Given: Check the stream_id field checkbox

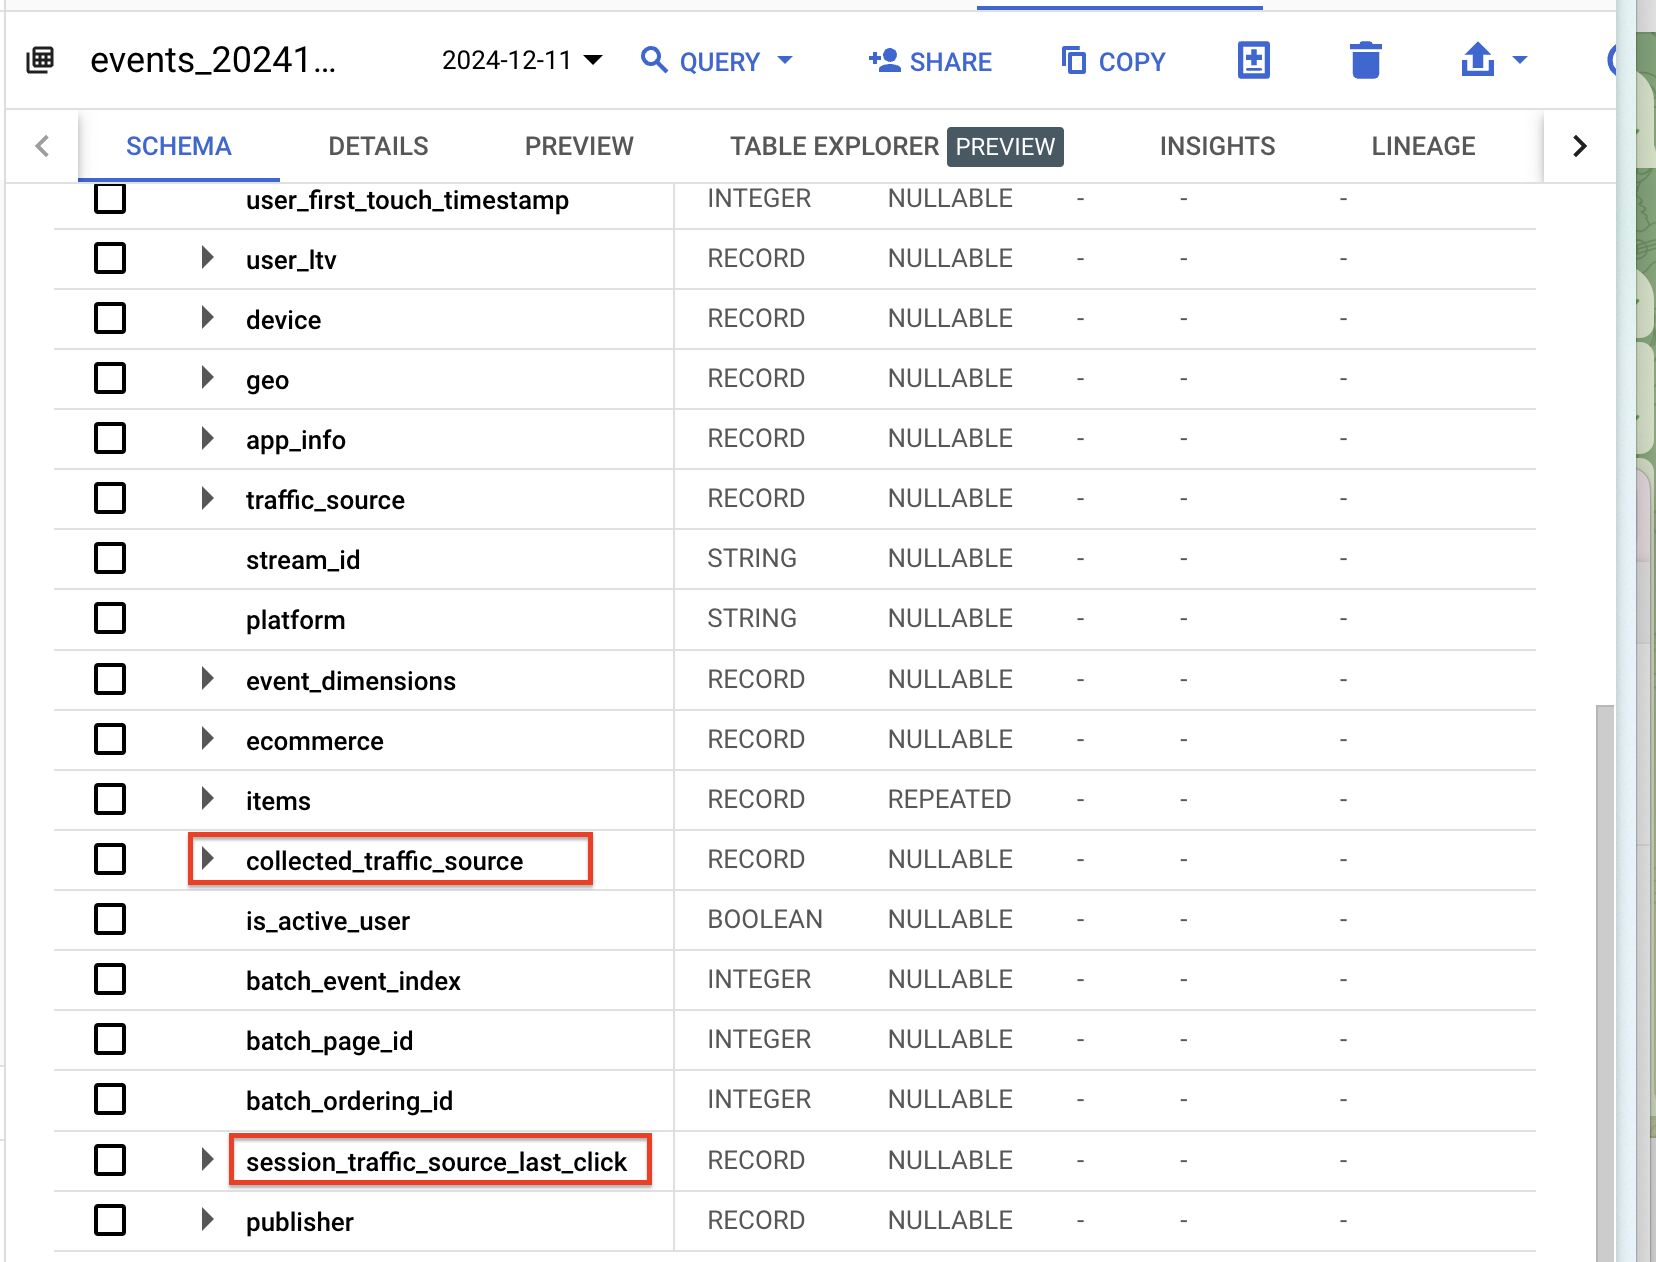Looking at the screenshot, I should [110, 559].
